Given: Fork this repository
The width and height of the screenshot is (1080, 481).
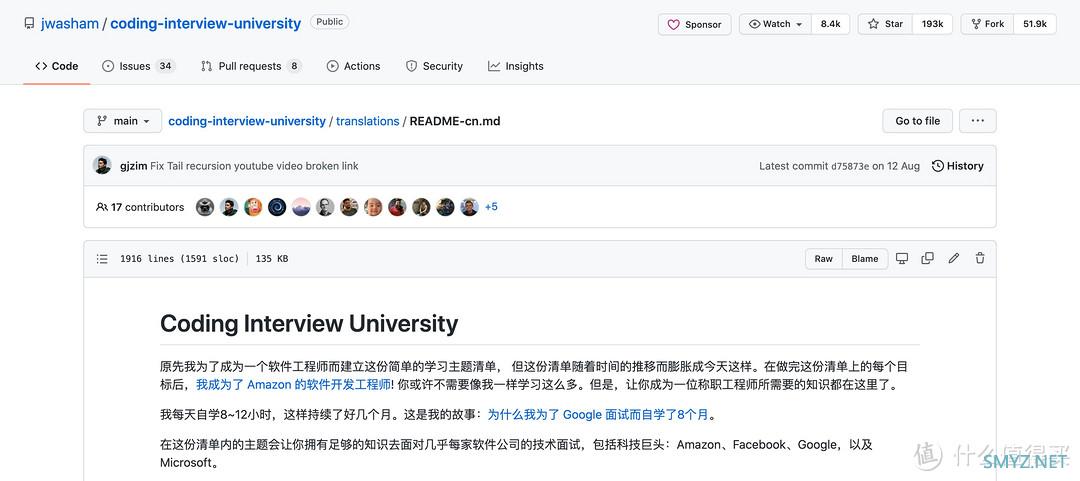Looking at the screenshot, I should click(988, 24).
